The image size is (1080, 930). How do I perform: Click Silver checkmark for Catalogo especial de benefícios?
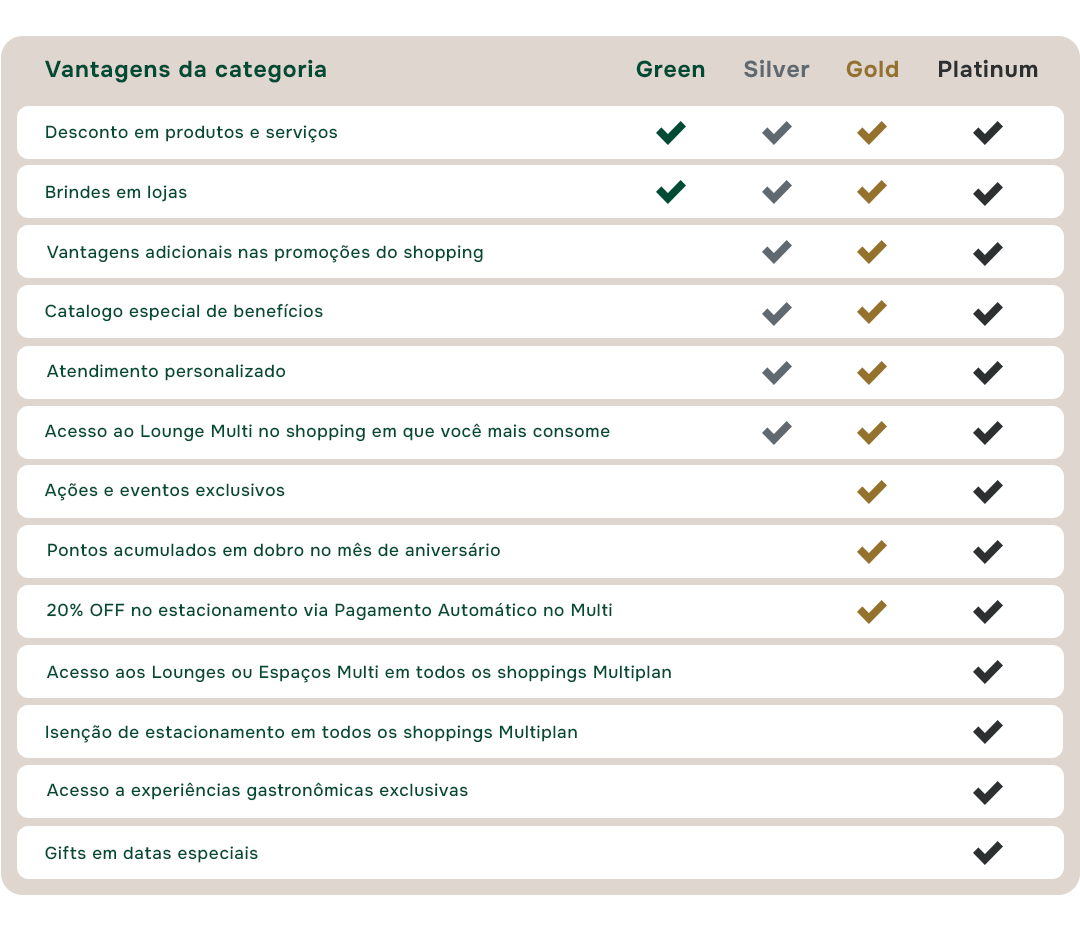[777, 313]
